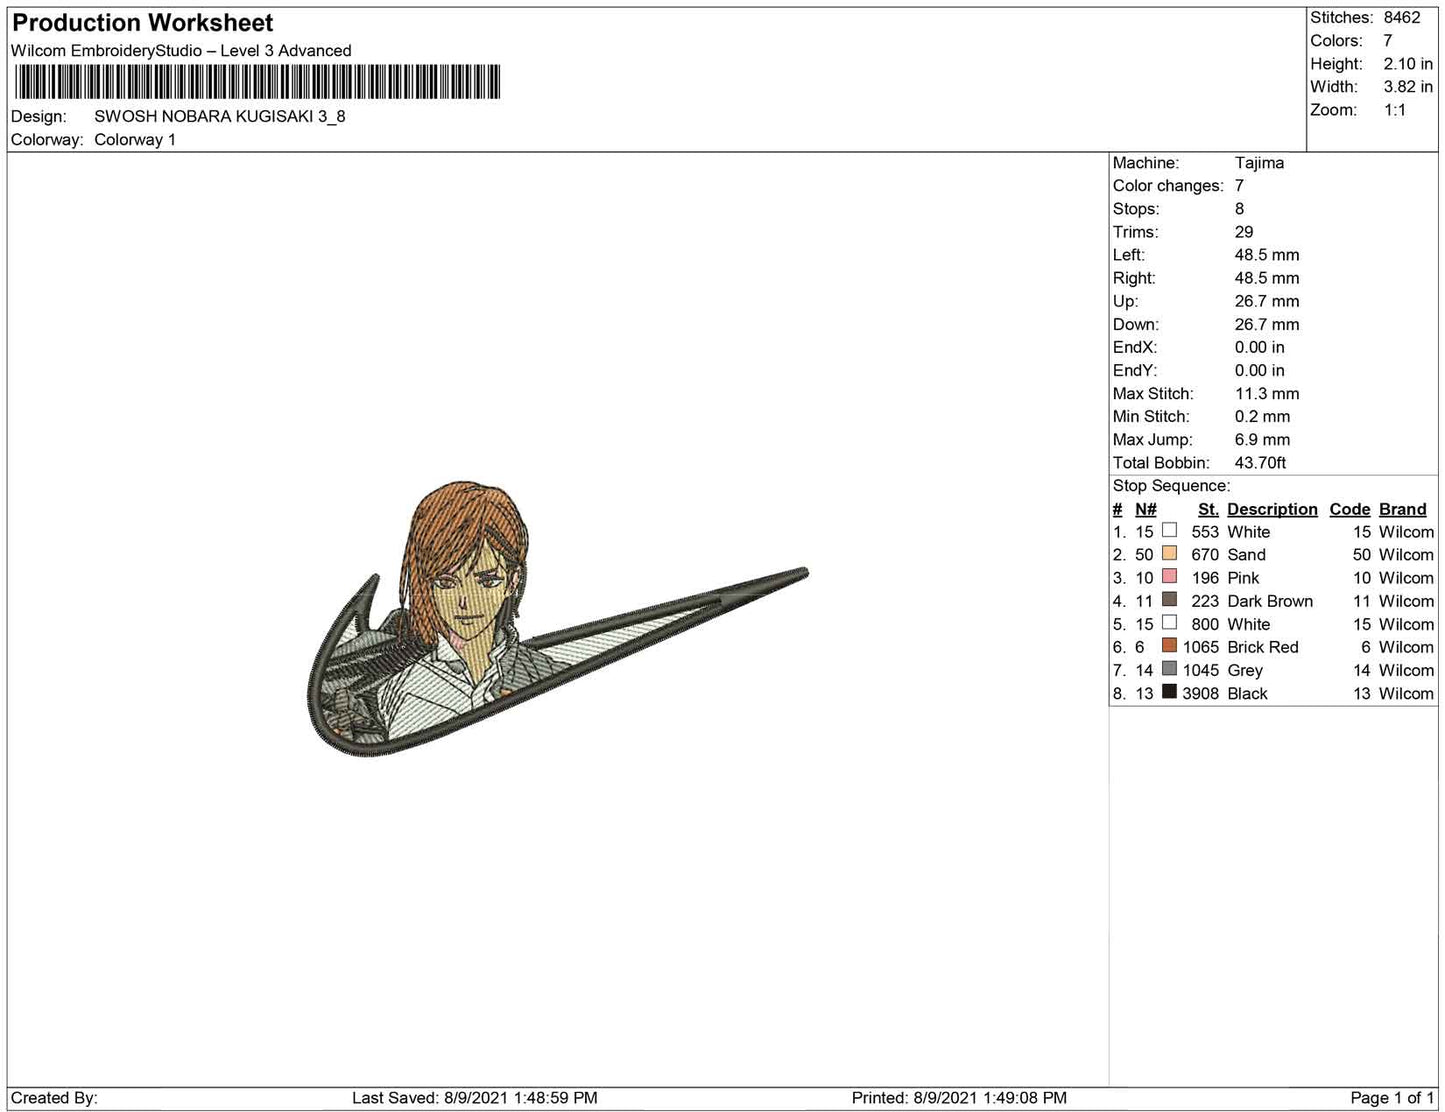Select the "Up:" label
1445x1112 pixels.
coord(1126,301)
